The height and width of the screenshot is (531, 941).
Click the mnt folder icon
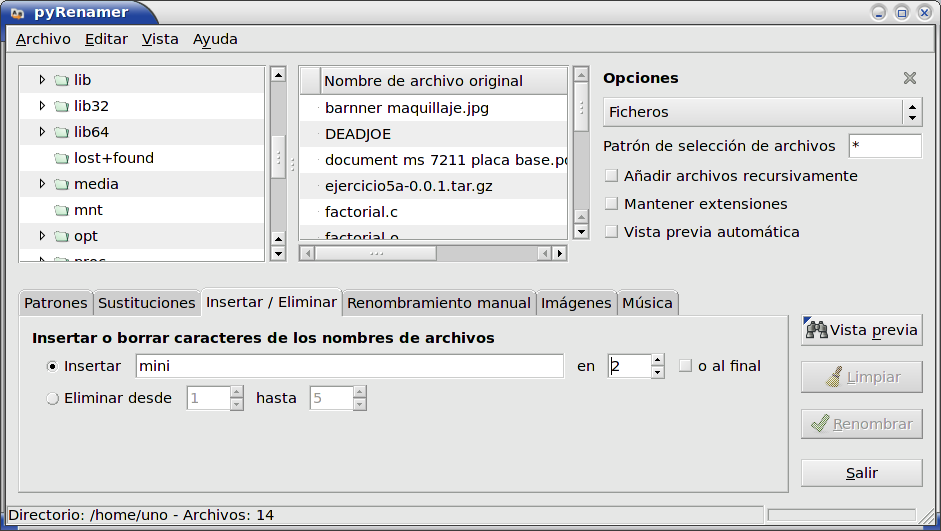click(61, 210)
